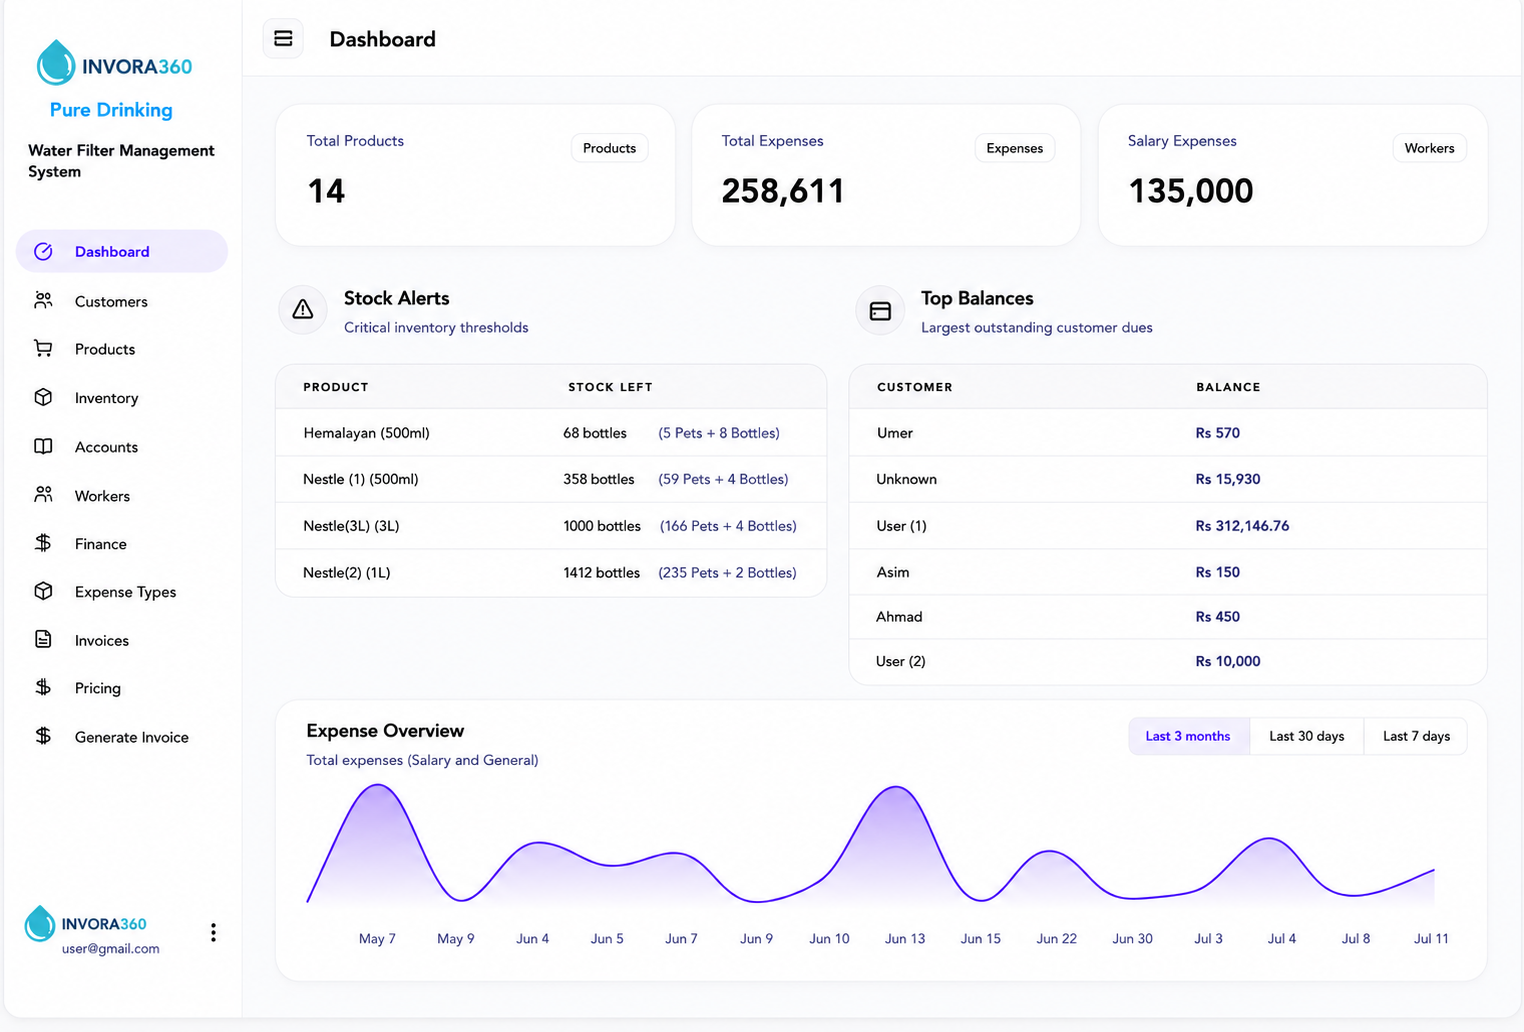
Task: Click the Workers people icon
Action: 43,494
